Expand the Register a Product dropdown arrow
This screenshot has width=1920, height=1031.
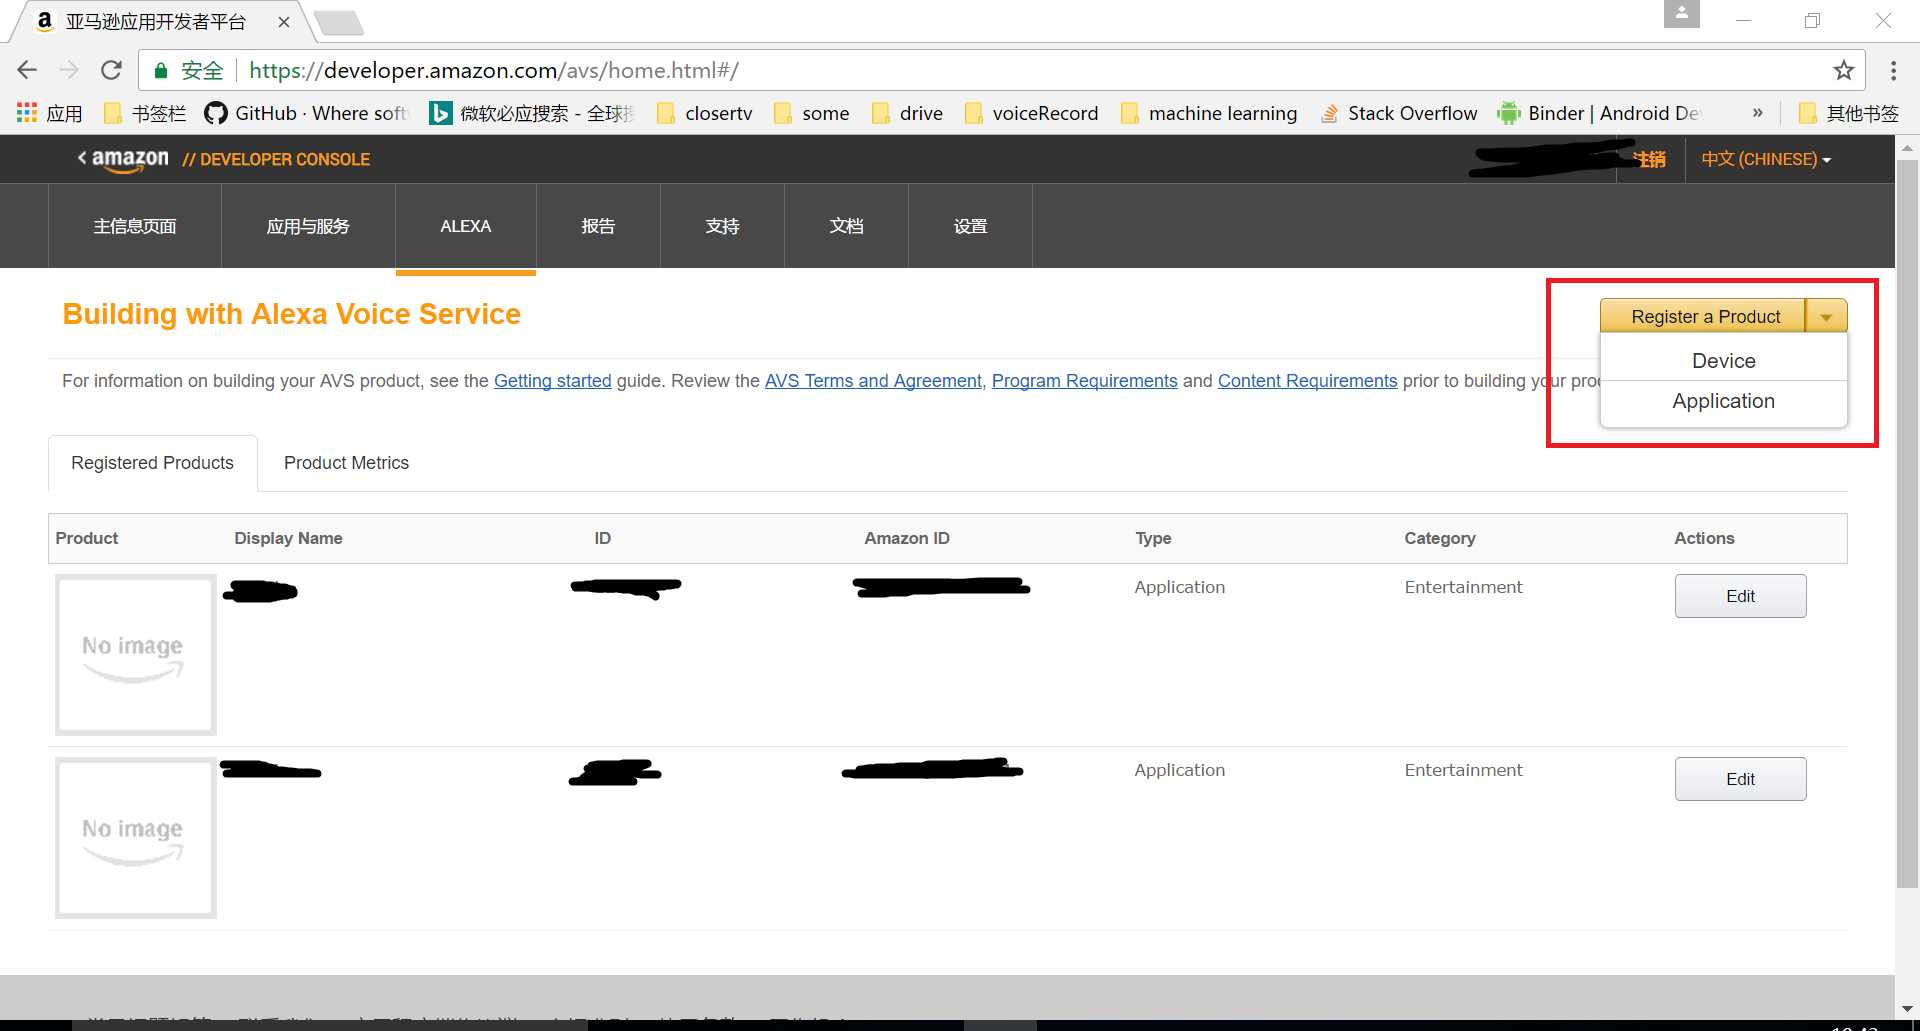1826,317
